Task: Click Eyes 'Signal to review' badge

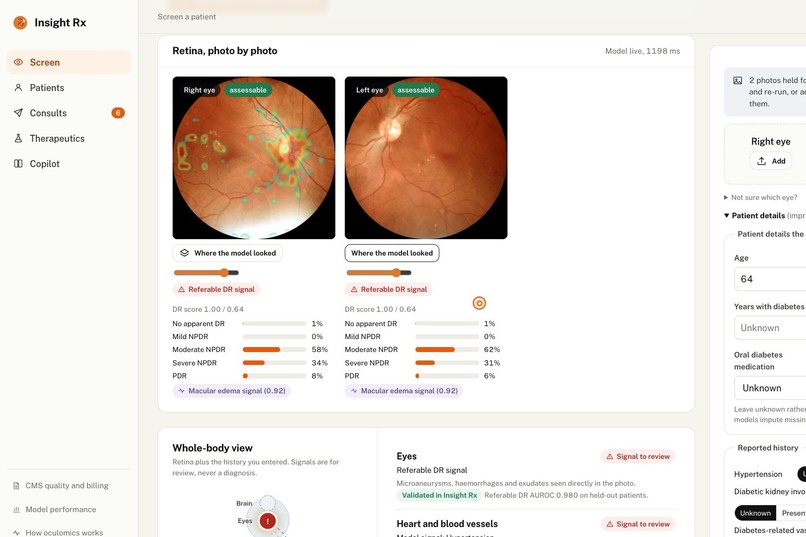Action: coord(638,456)
